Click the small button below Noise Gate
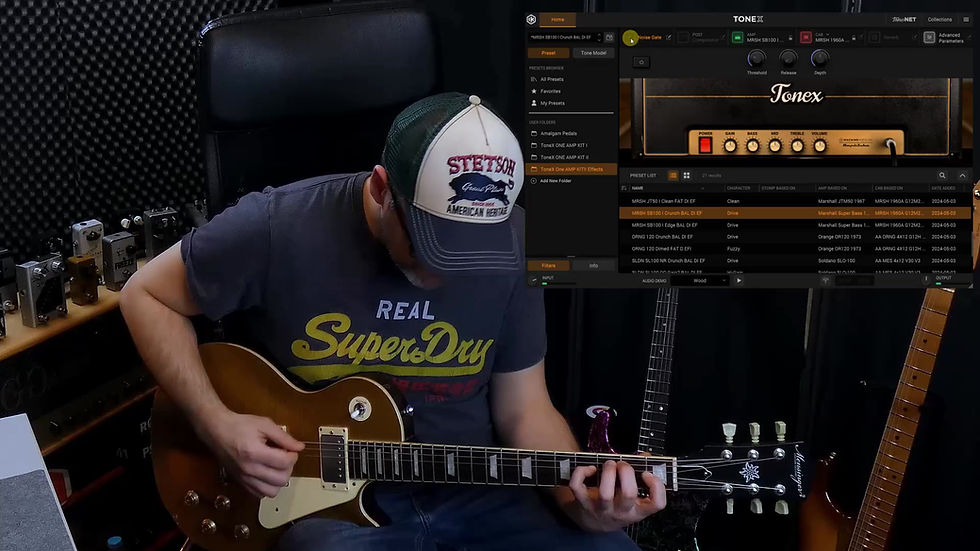This screenshot has width=980, height=551. [x=641, y=62]
